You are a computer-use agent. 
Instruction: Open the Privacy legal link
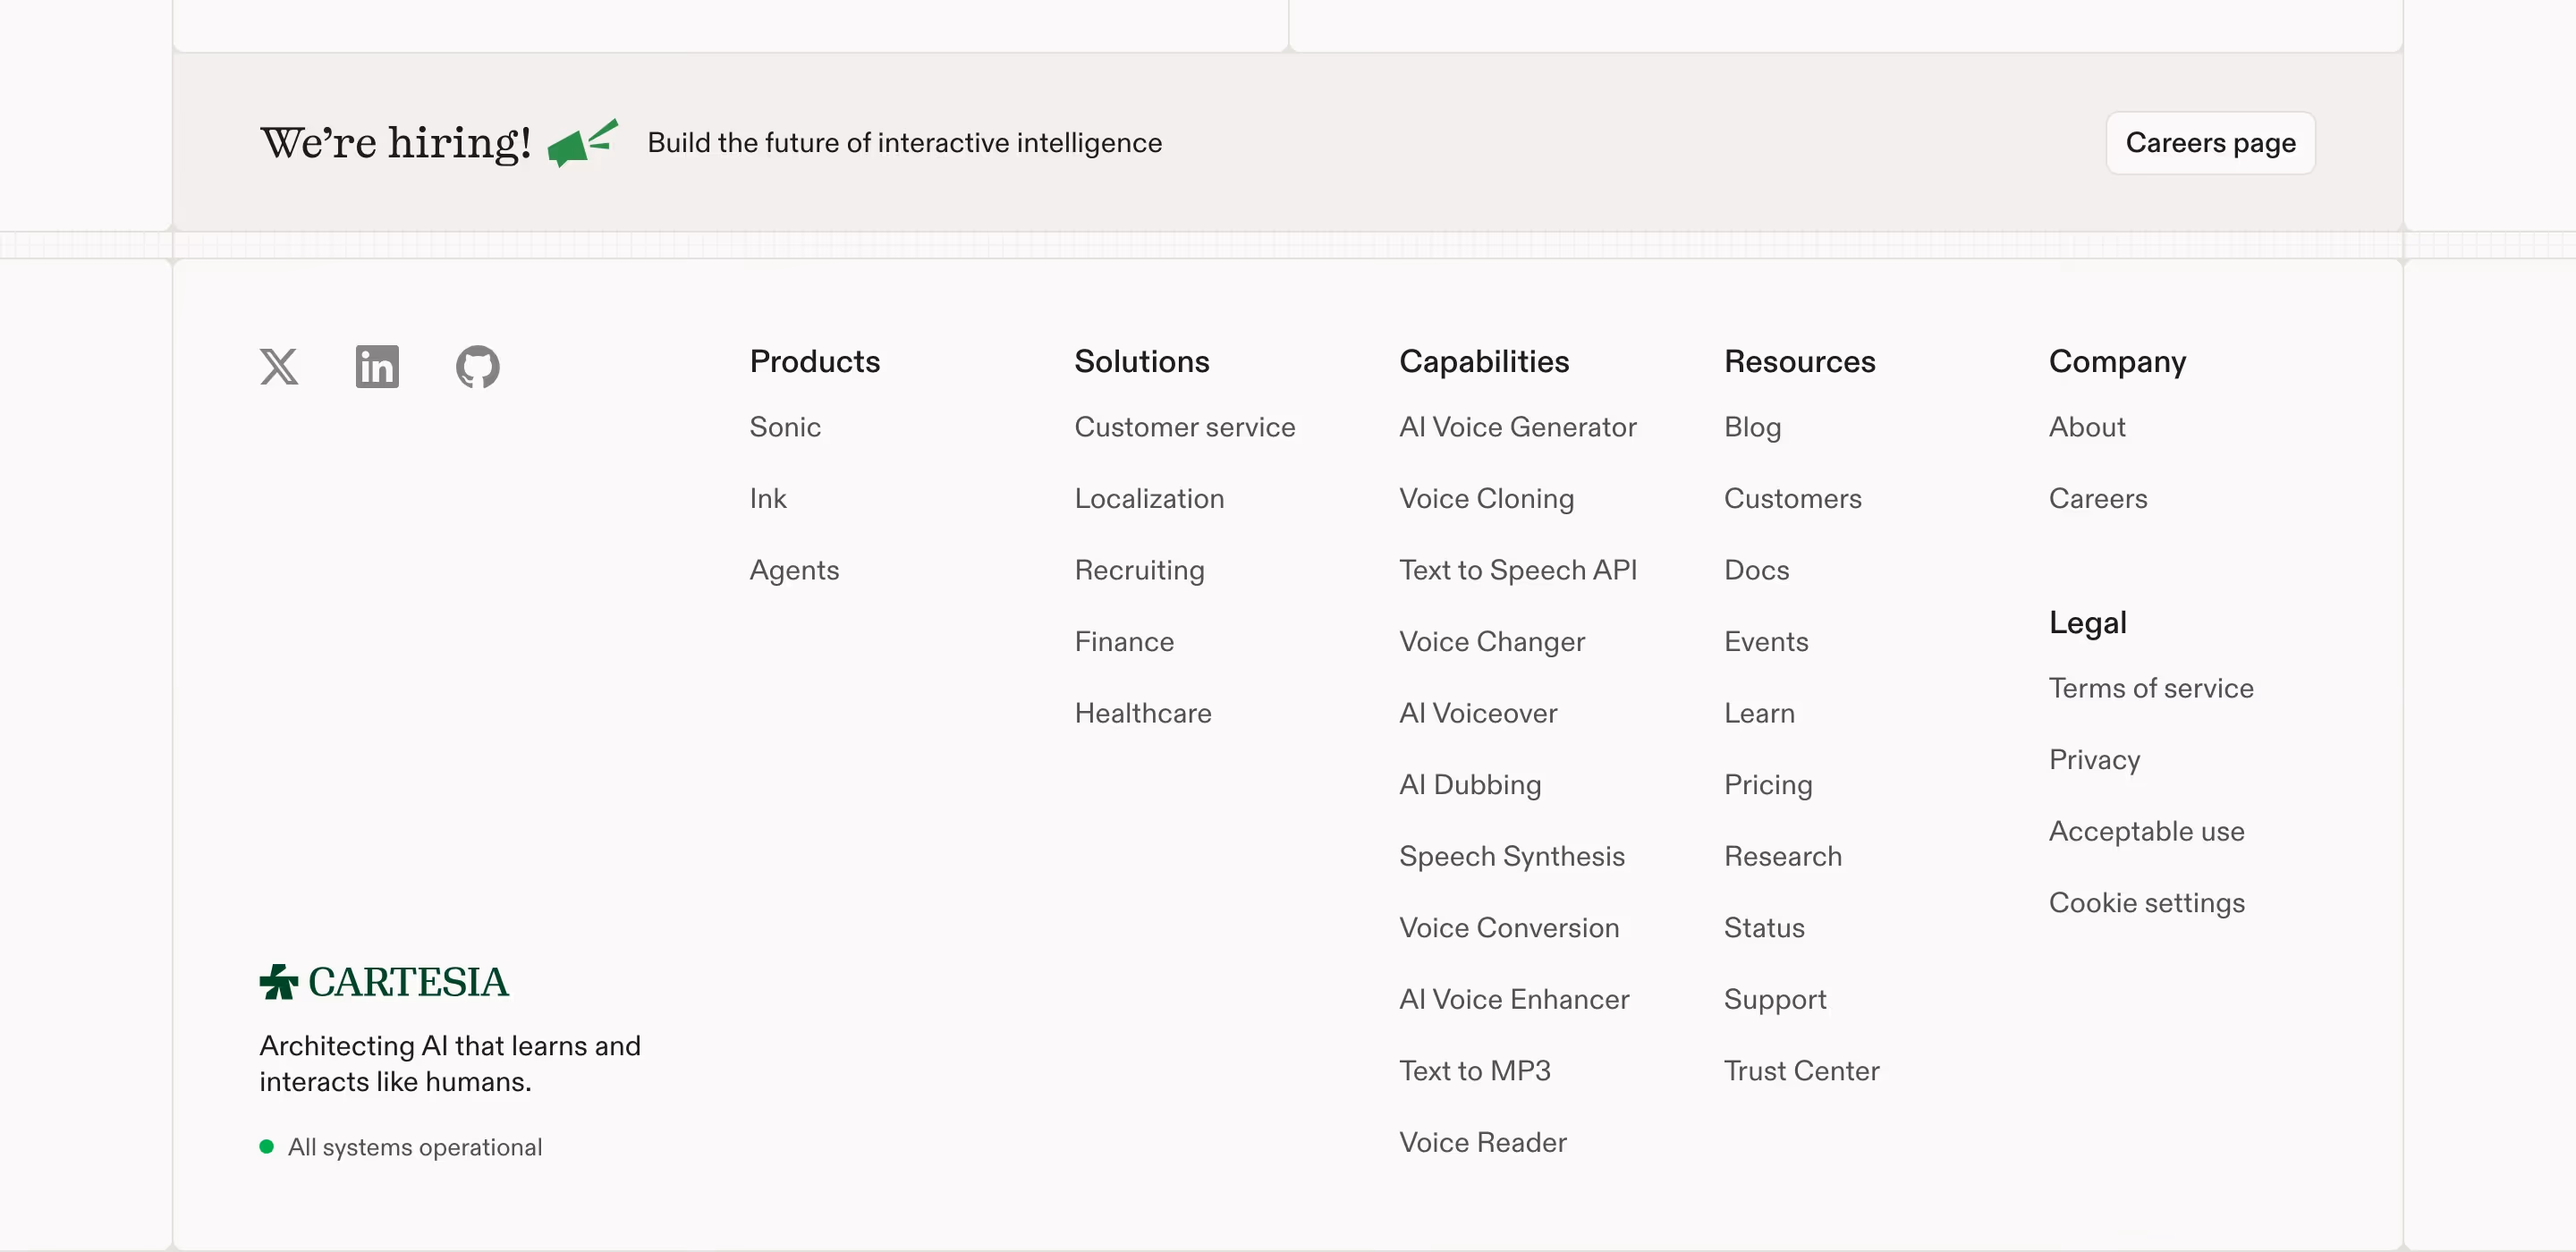[x=2094, y=759]
